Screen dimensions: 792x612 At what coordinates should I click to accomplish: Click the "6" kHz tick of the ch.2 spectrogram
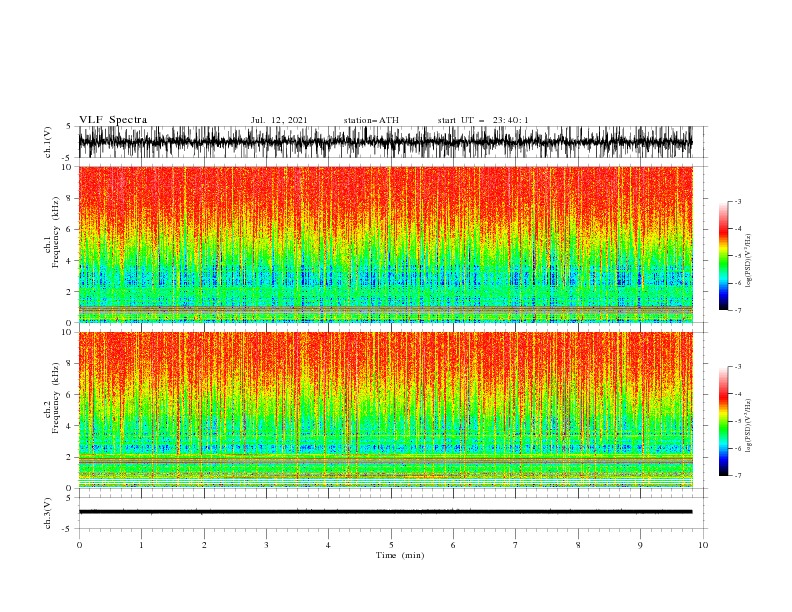[x=69, y=394]
